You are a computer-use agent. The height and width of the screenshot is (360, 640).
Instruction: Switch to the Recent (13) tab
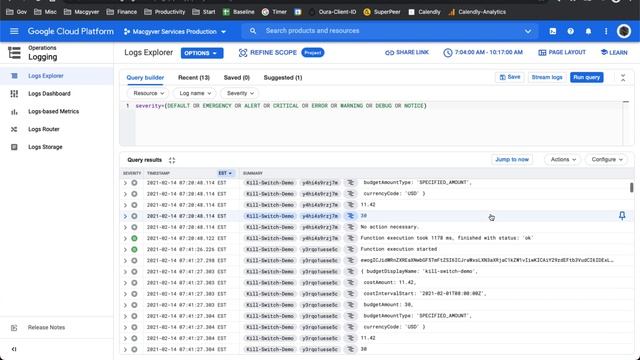click(x=194, y=78)
